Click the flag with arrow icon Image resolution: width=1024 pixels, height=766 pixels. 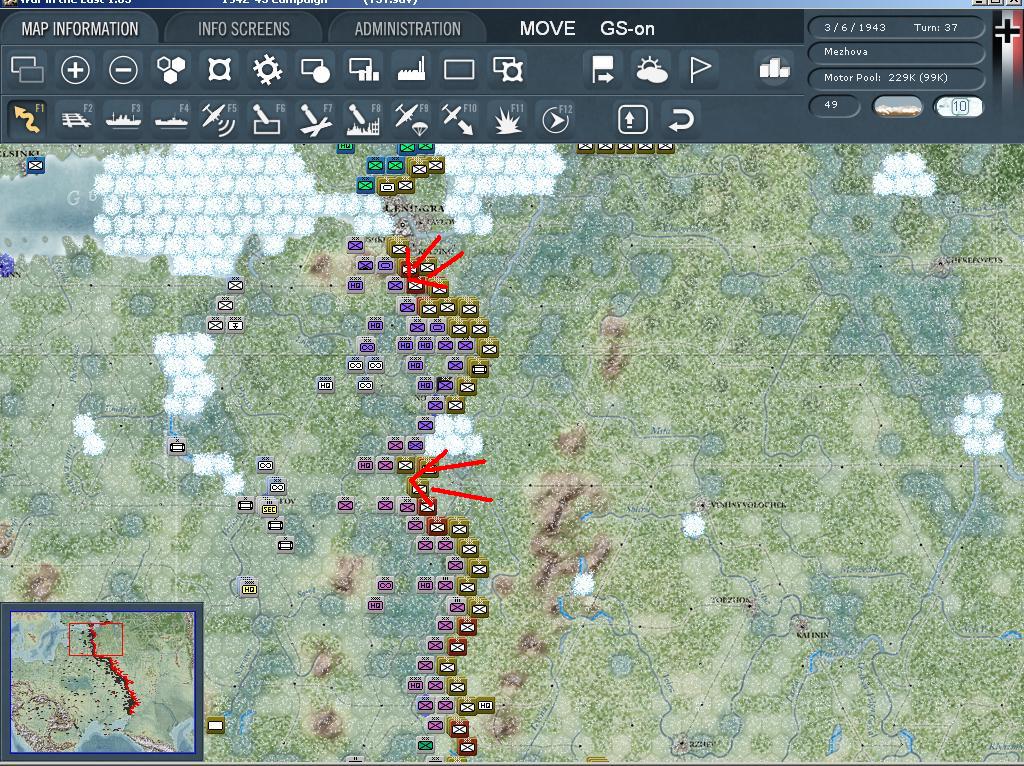click(603, 69)
